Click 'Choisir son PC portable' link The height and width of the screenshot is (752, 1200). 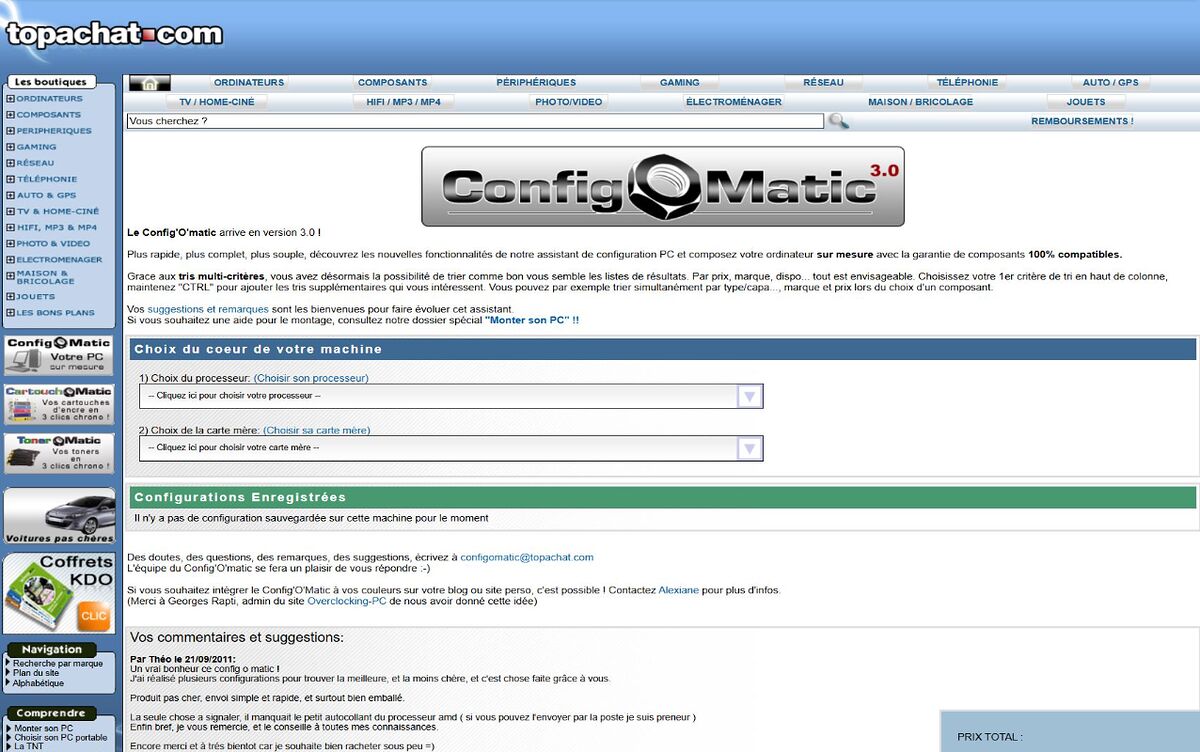tap(60, 737)
